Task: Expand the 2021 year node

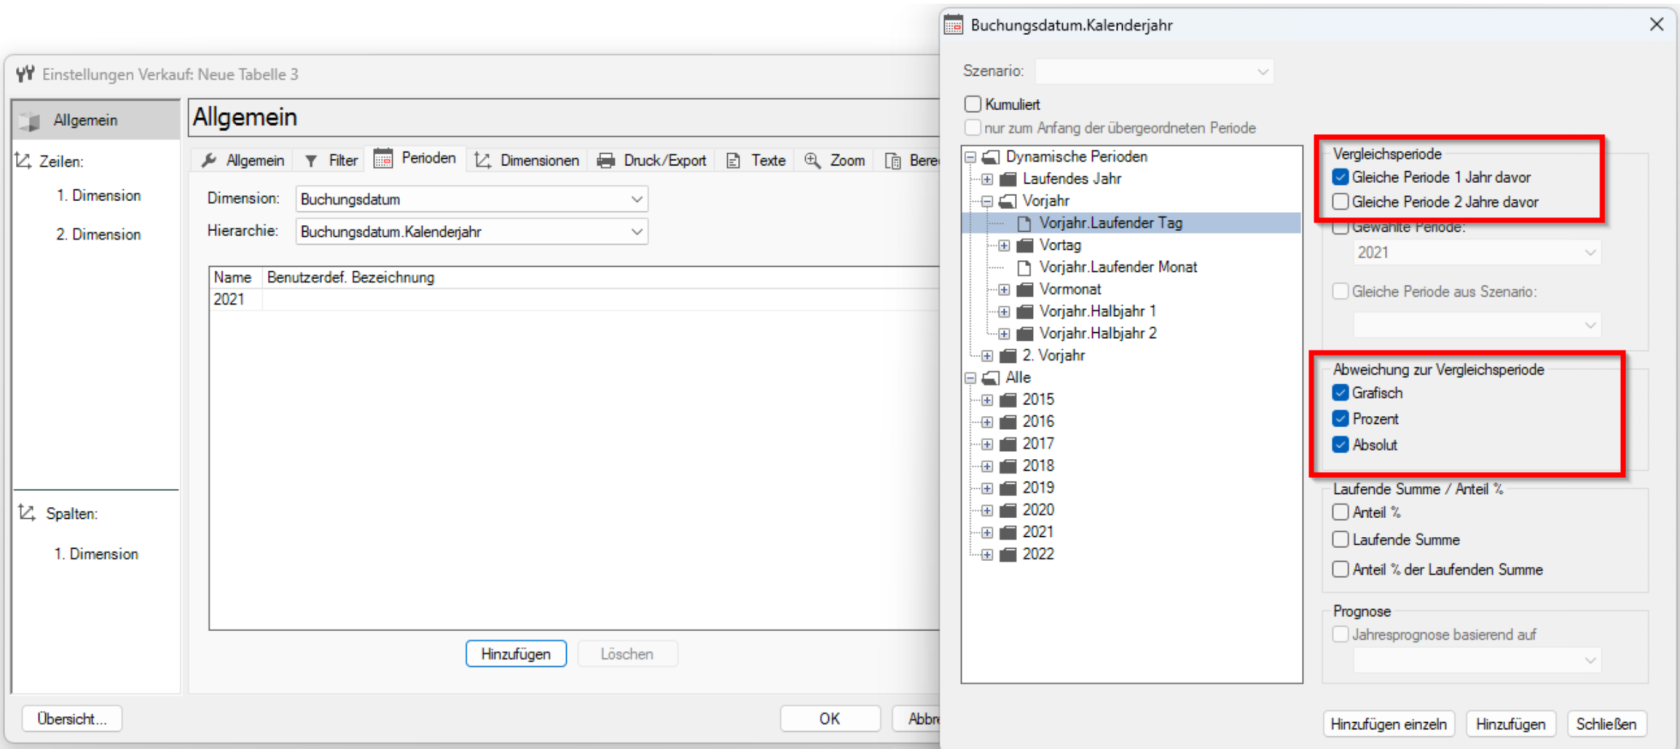Action: click(987, 532)
